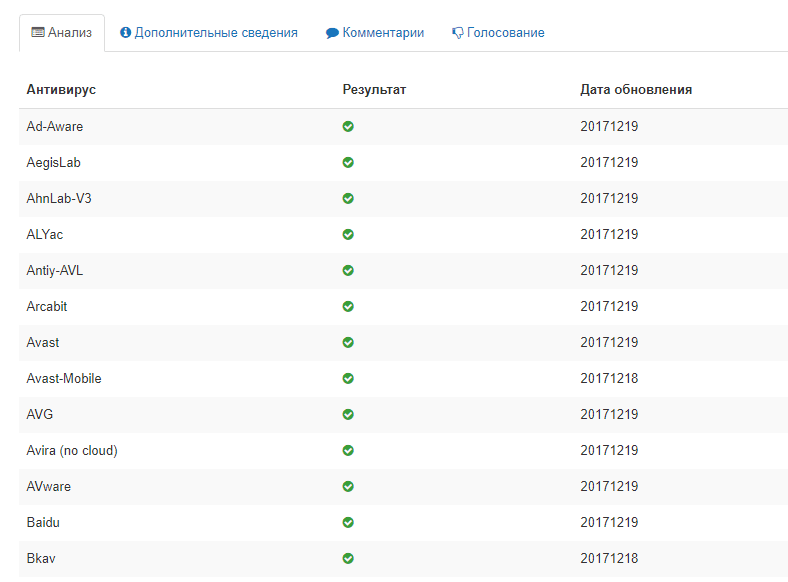Click the speech bubble icon beside Комментарии
The height and width of the screenshot is (582, 788).
[x=332, y=33]
